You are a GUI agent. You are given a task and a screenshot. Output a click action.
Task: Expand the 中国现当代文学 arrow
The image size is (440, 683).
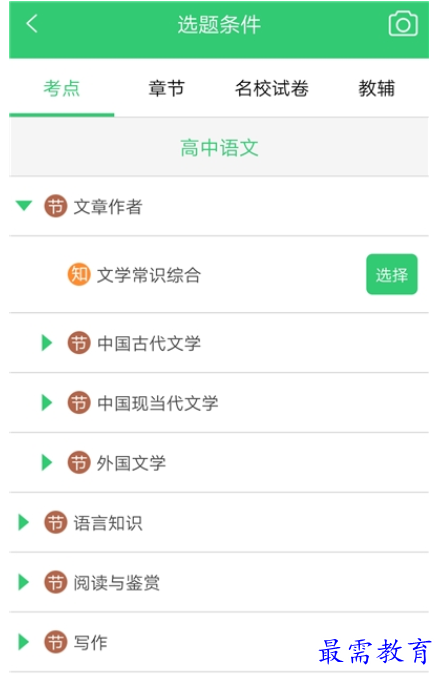(x=47, y=402)
